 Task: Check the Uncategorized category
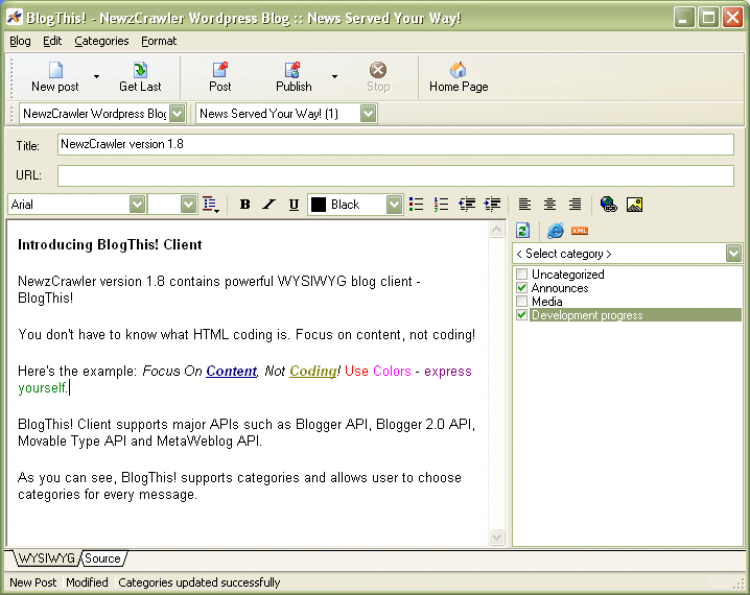[x=522, y=274]
